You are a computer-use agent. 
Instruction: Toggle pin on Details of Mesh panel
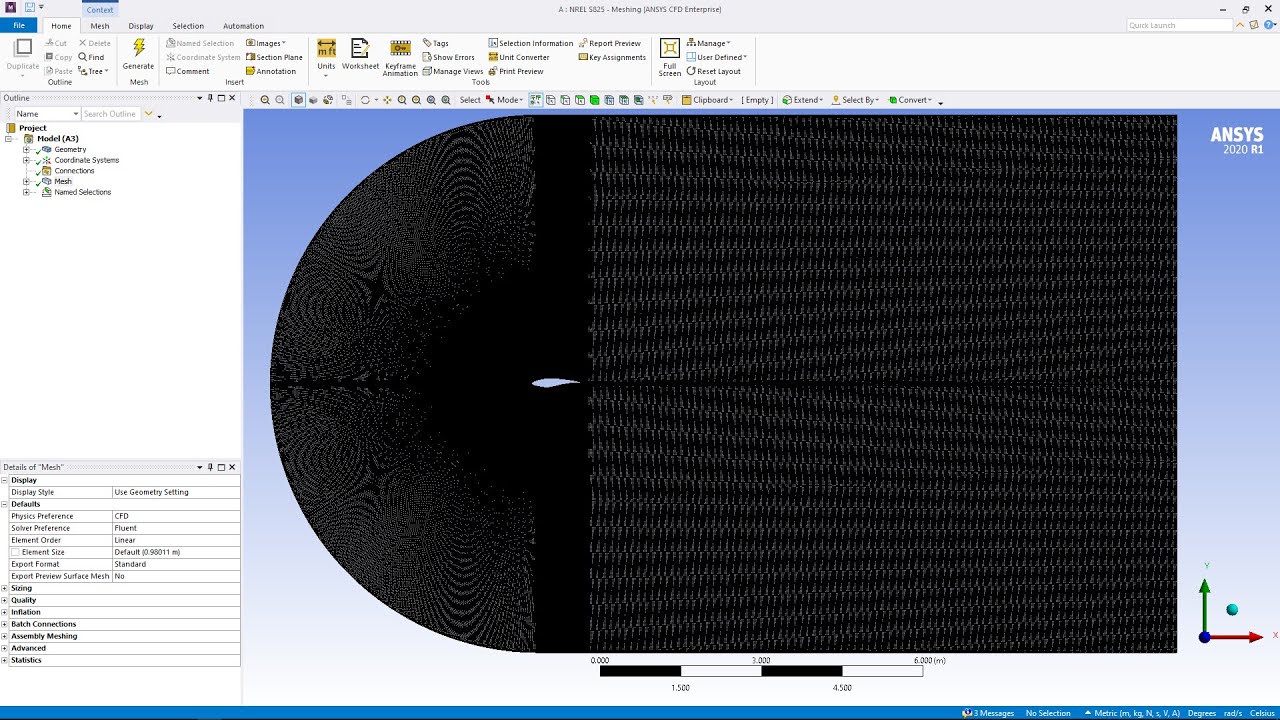tap(210, 467)
